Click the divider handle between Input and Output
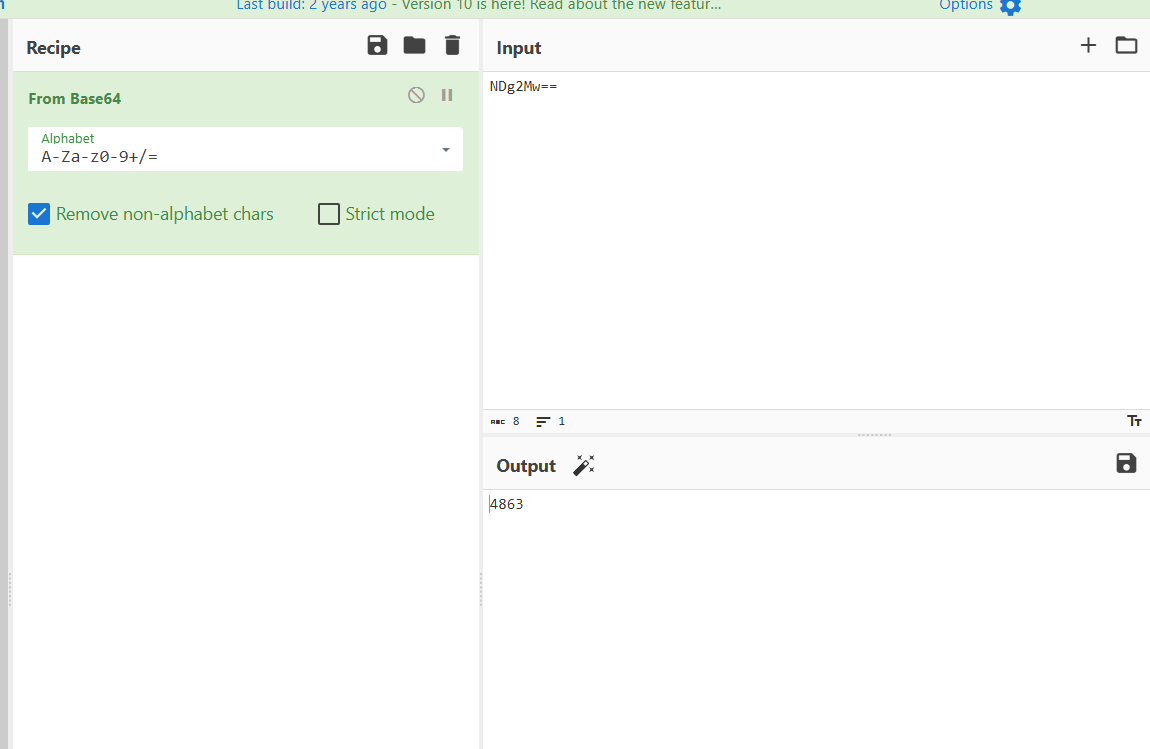 point(874,435)
